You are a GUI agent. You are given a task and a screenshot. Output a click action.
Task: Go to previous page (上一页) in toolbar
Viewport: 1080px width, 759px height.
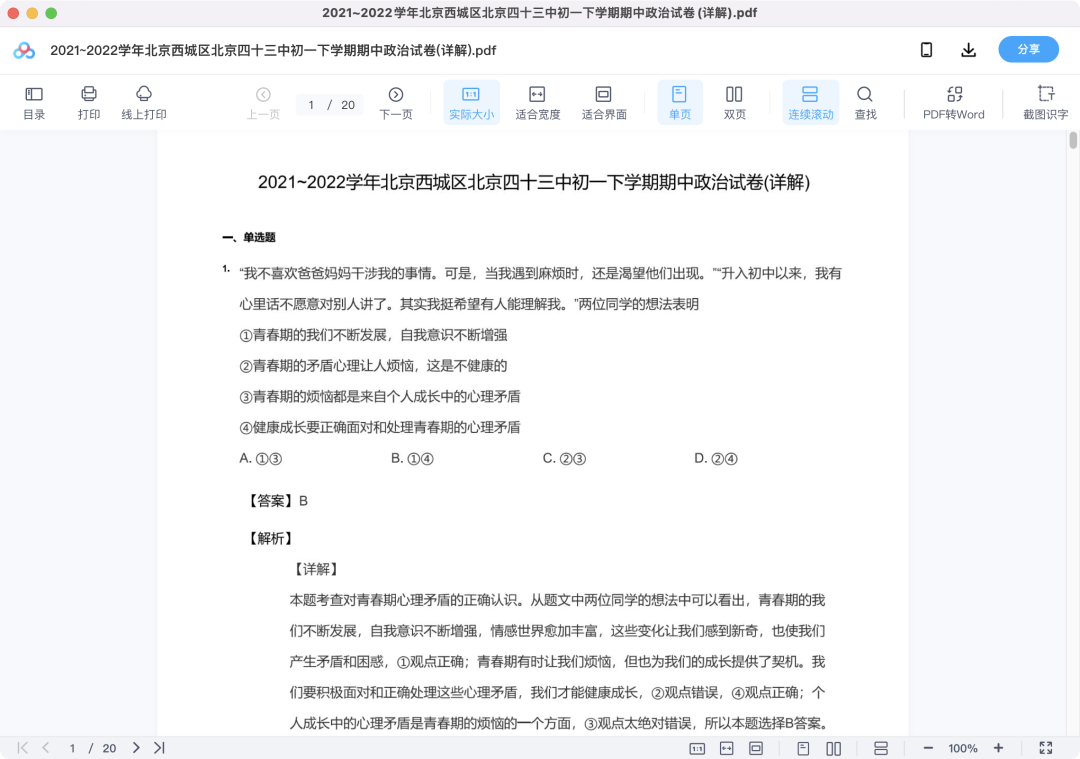pyautogui.click(x=263, y=103)
